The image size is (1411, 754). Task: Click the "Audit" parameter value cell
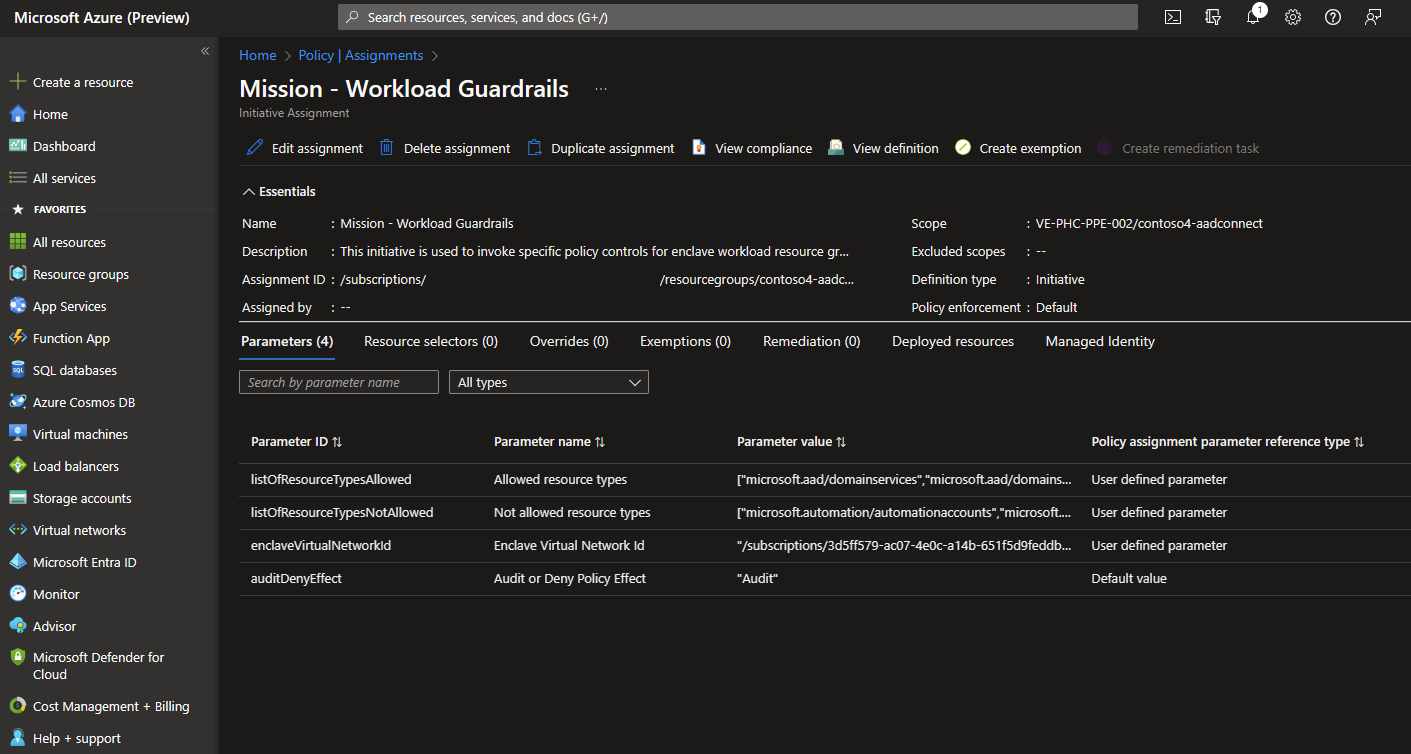[x=757, y=579]
